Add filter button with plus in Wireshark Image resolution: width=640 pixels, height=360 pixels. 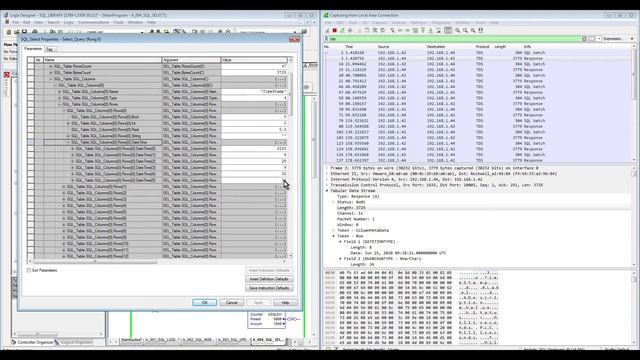[633, 39]
